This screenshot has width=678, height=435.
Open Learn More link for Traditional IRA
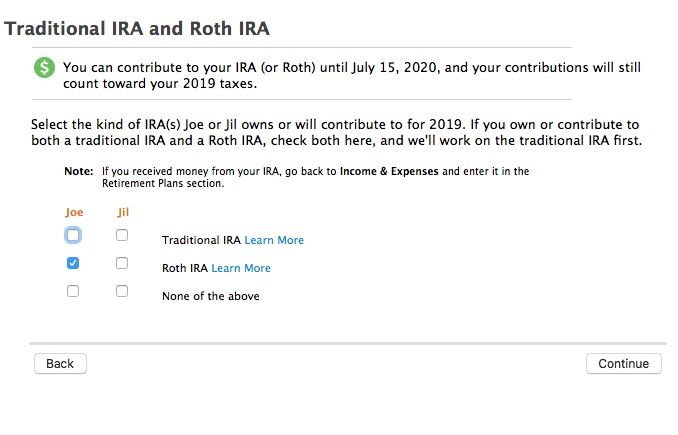274,240
